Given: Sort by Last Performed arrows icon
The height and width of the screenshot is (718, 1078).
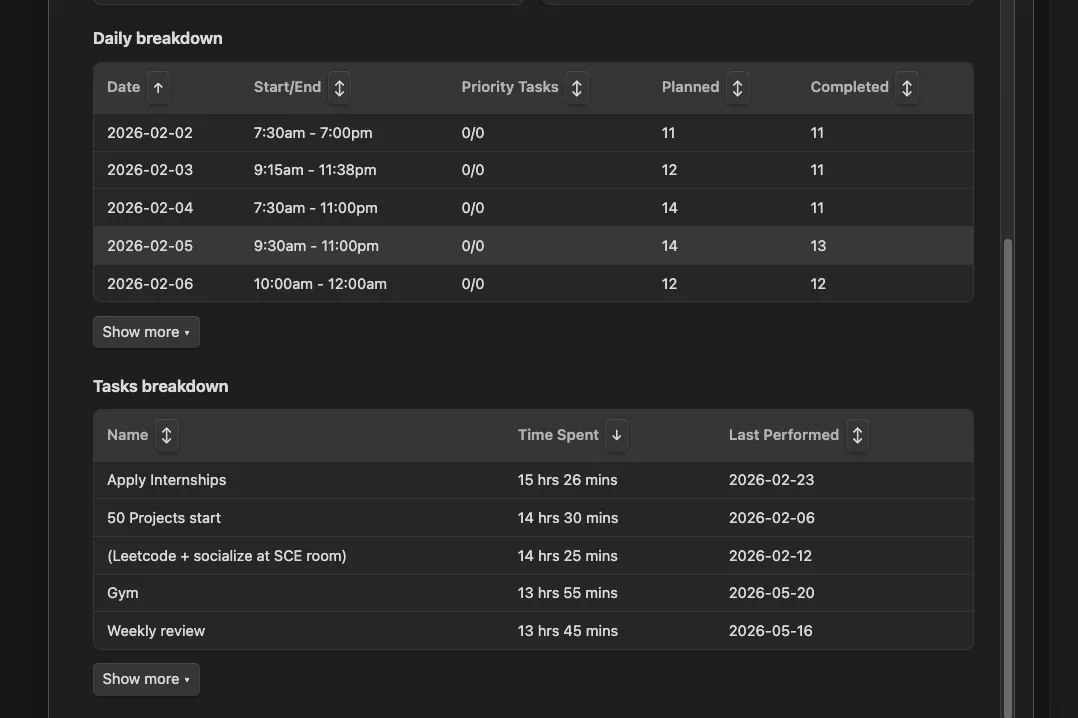Looking at the screenshot, I should click(x=857, y=435).
